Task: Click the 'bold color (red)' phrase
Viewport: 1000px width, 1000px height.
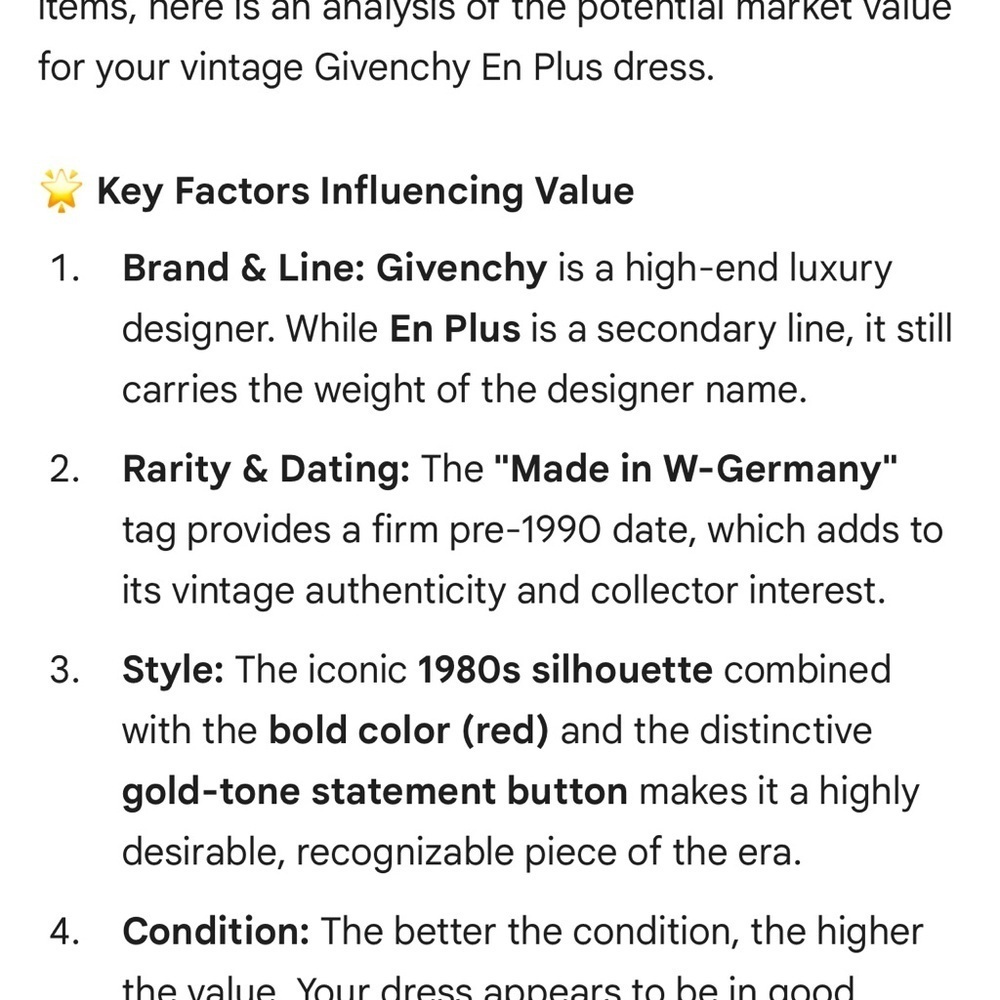Action: pos(408,731)
